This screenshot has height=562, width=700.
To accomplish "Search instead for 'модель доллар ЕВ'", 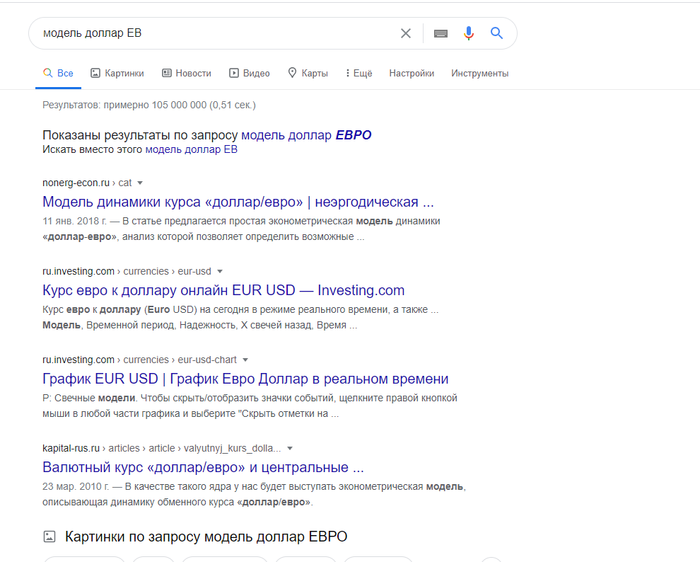I will point(192,150).
